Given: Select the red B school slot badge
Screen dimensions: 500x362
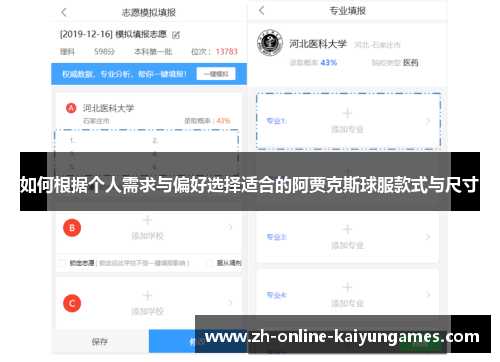Looking at the screenshot, I should [72, 228].
